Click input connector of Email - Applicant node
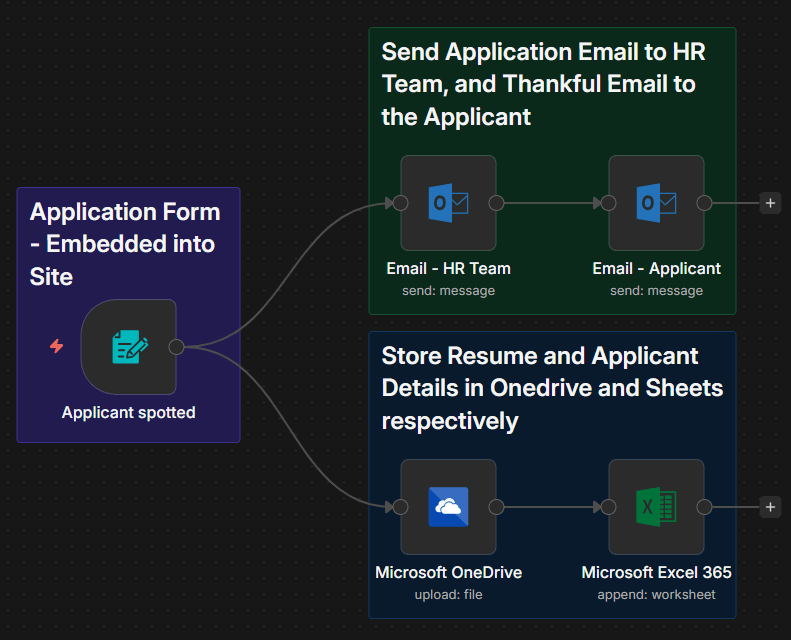The width and height of the screenshot is (791, 640). pyautogui.click(x=608, y=203)
